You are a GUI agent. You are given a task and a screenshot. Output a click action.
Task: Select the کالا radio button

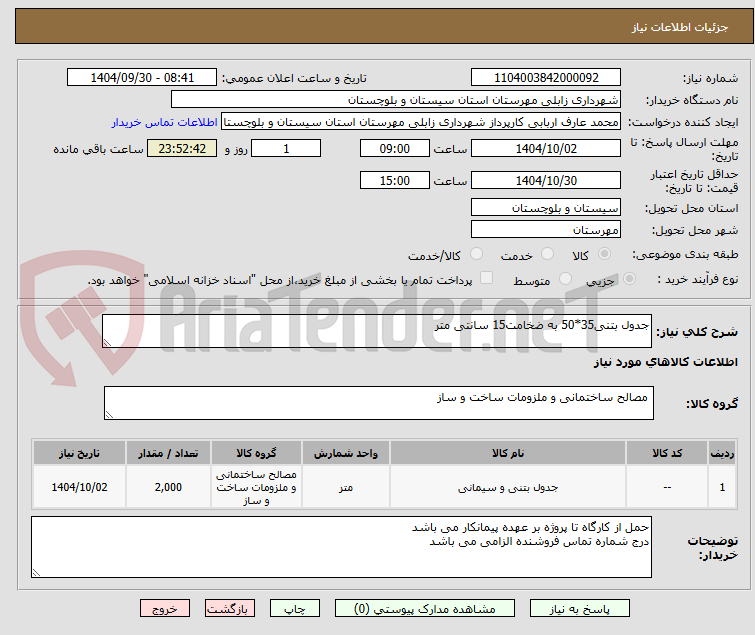pos(604,254)
